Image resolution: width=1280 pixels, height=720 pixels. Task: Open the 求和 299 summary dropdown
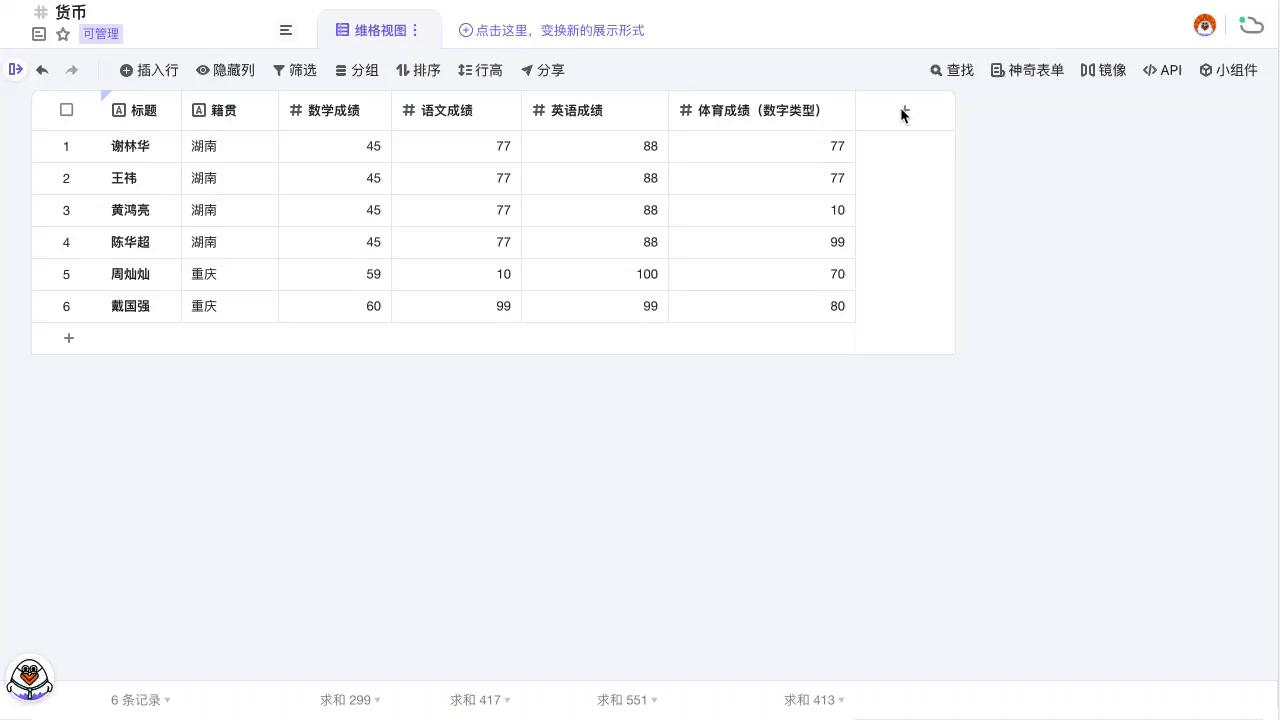[x=349, y=700]
